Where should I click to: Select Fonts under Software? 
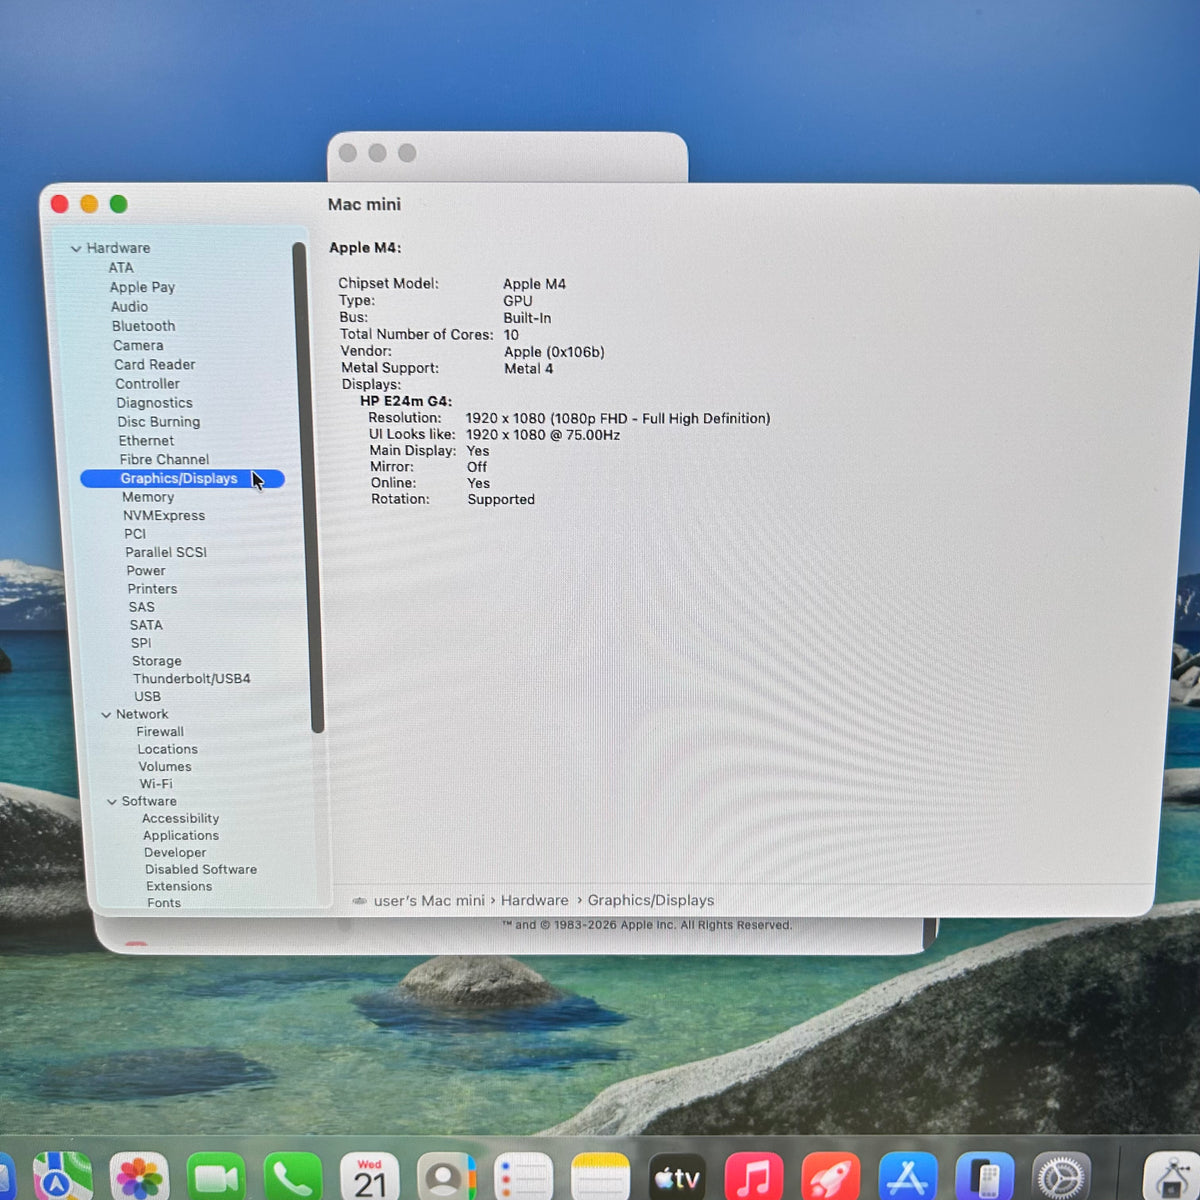(x=164, y=903)
